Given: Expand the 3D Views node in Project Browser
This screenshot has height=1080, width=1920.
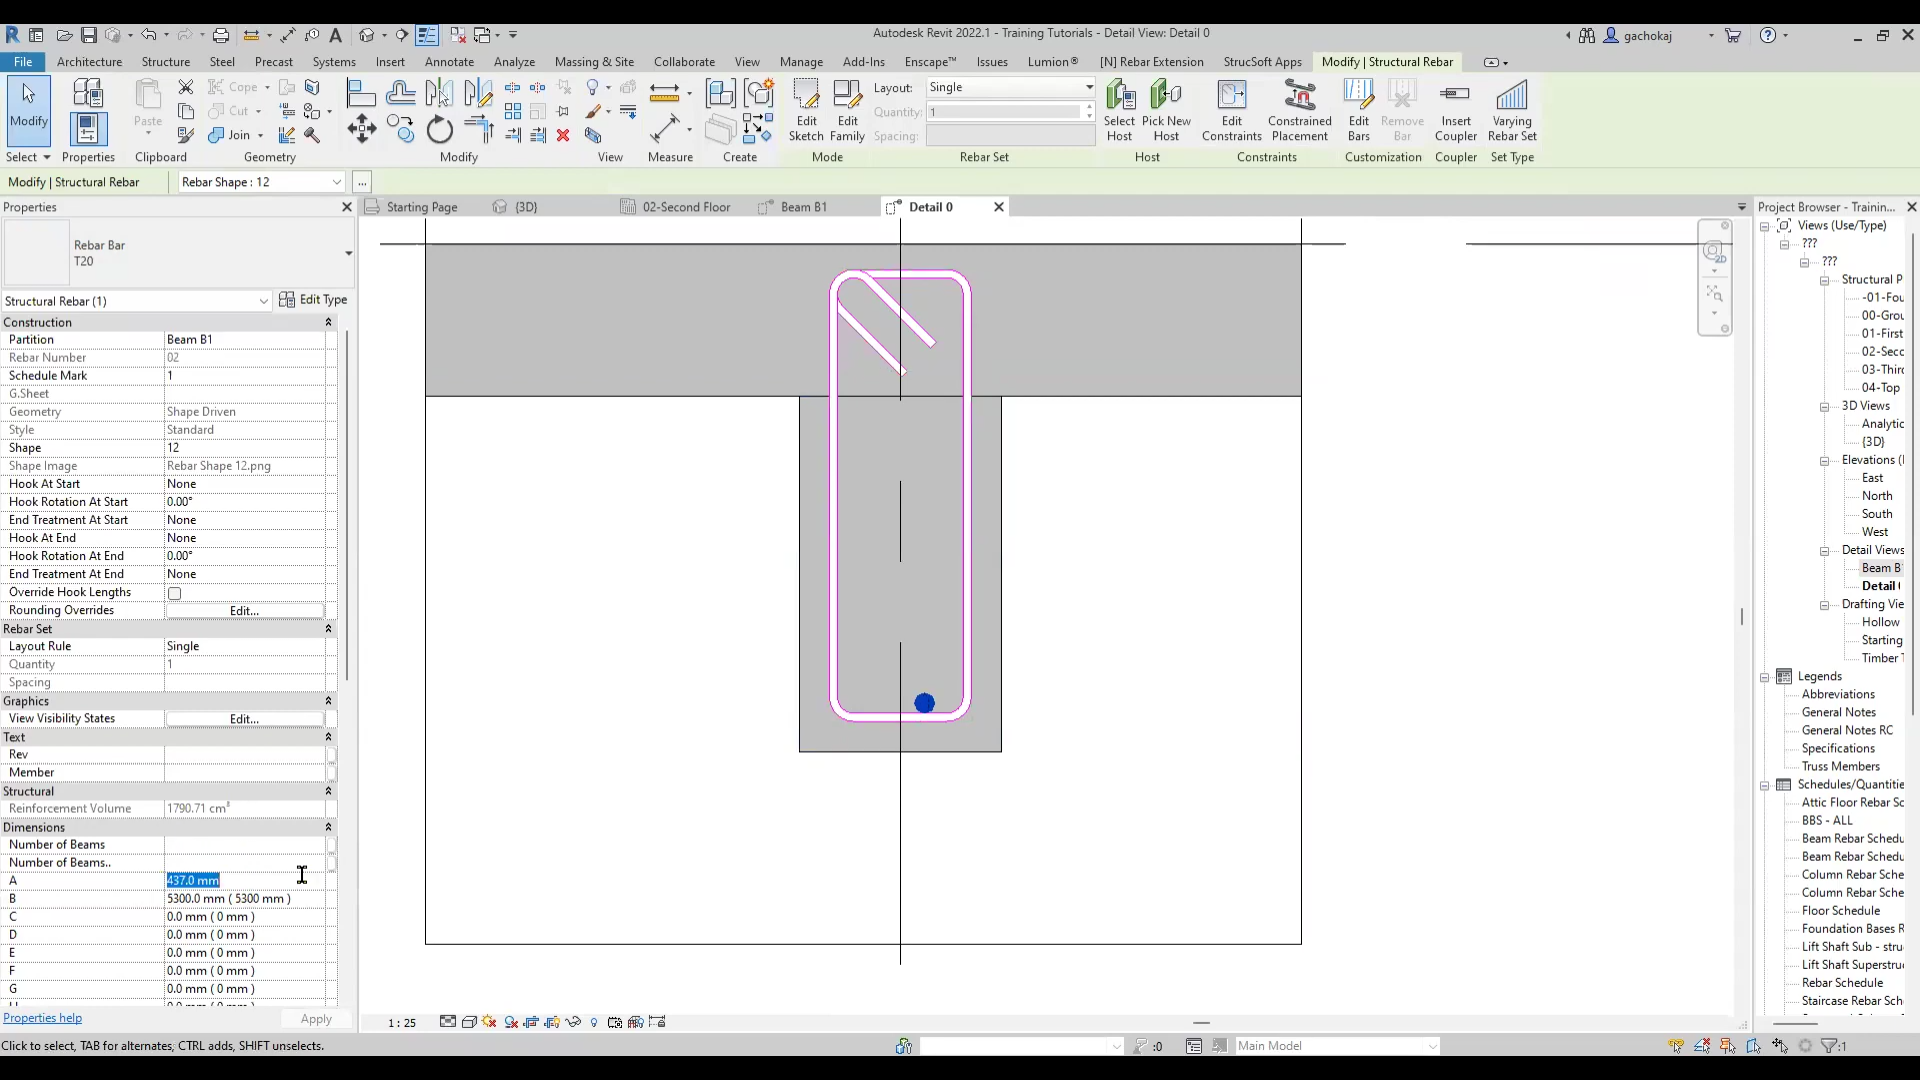Looking at the screenshot, I should coord(1825,406).
